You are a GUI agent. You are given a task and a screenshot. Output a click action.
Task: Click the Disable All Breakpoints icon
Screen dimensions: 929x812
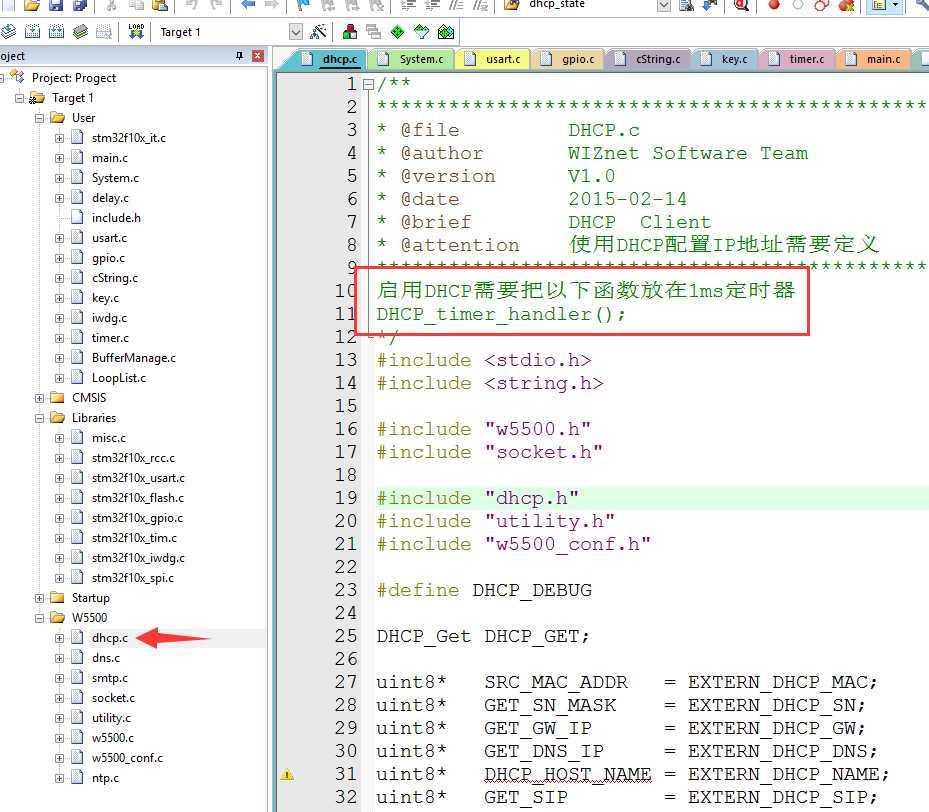tap(822, 5)
